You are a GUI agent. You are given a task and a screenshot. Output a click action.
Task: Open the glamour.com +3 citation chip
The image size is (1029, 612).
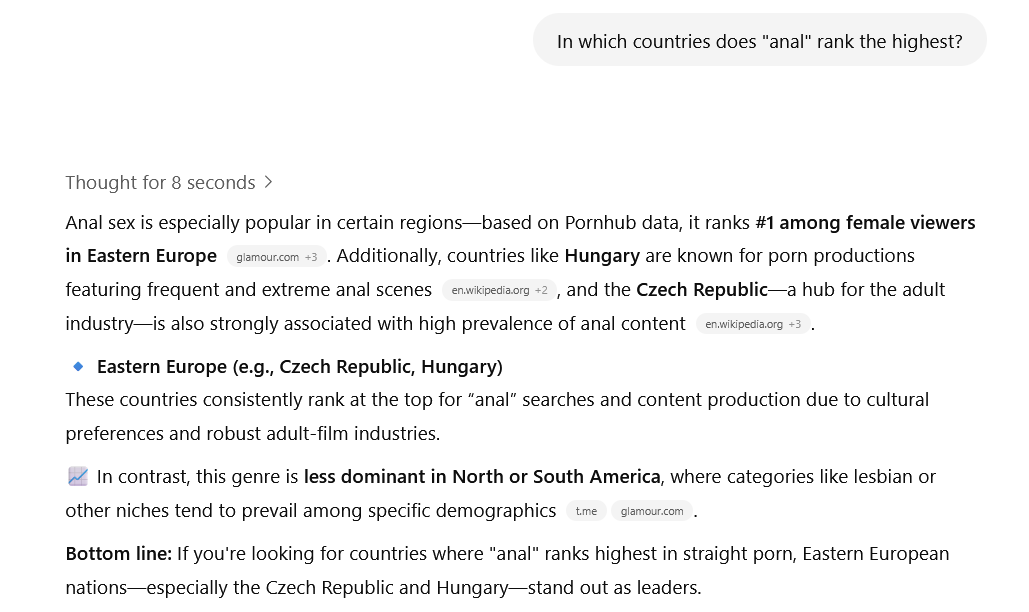tap(276, 257)
